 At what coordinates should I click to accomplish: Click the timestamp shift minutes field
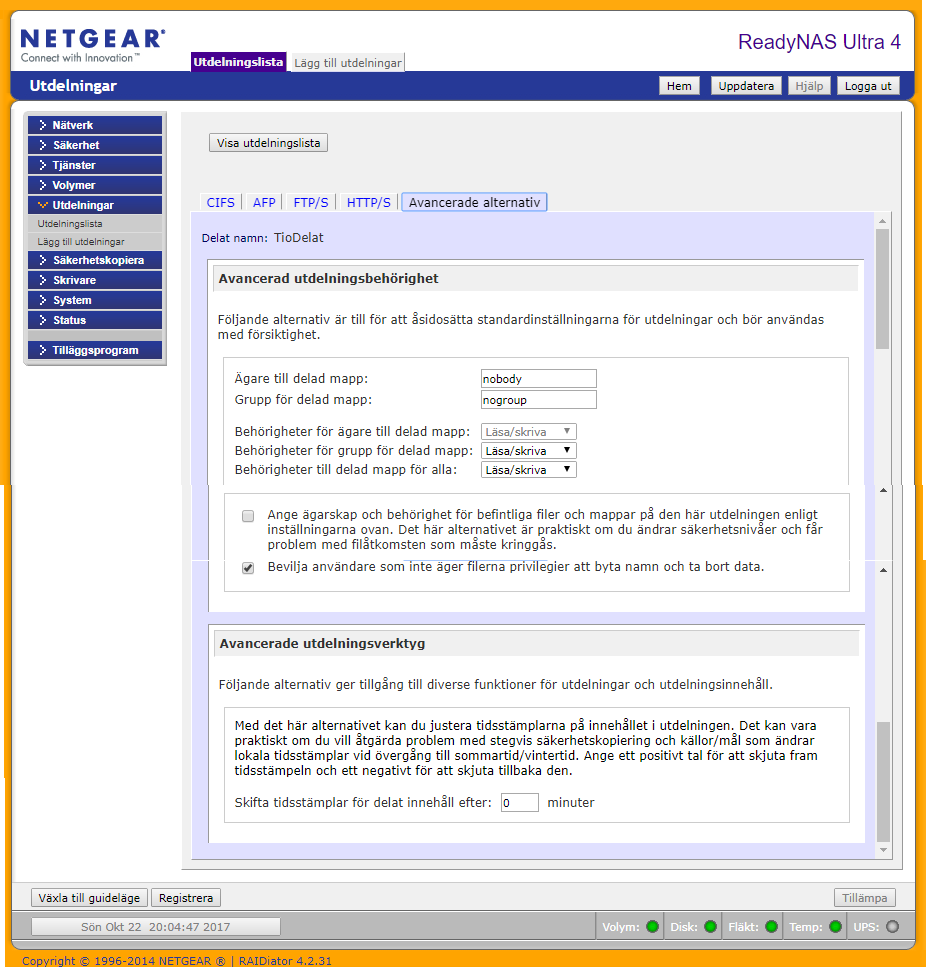click(520, 803)
